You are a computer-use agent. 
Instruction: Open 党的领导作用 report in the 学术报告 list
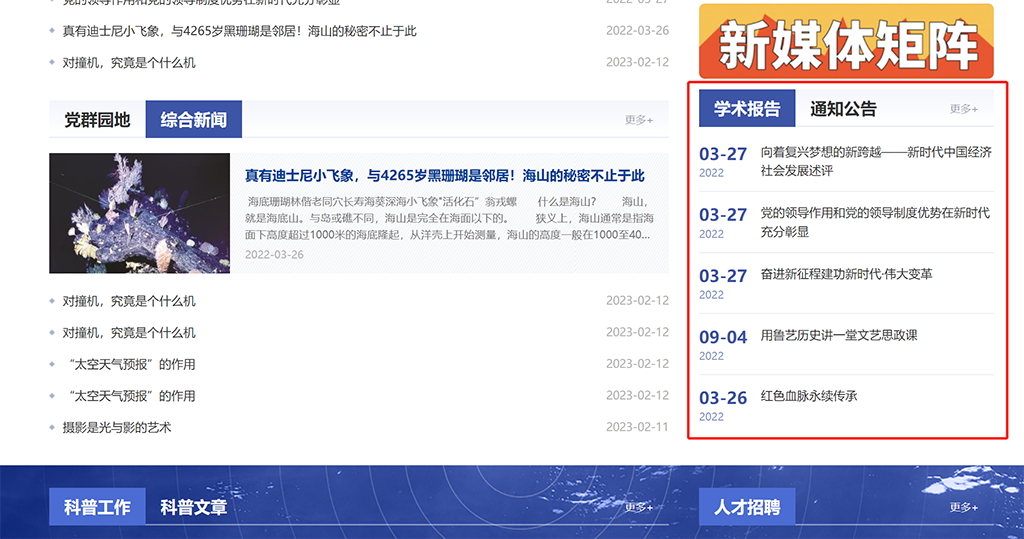pos(875,222)
